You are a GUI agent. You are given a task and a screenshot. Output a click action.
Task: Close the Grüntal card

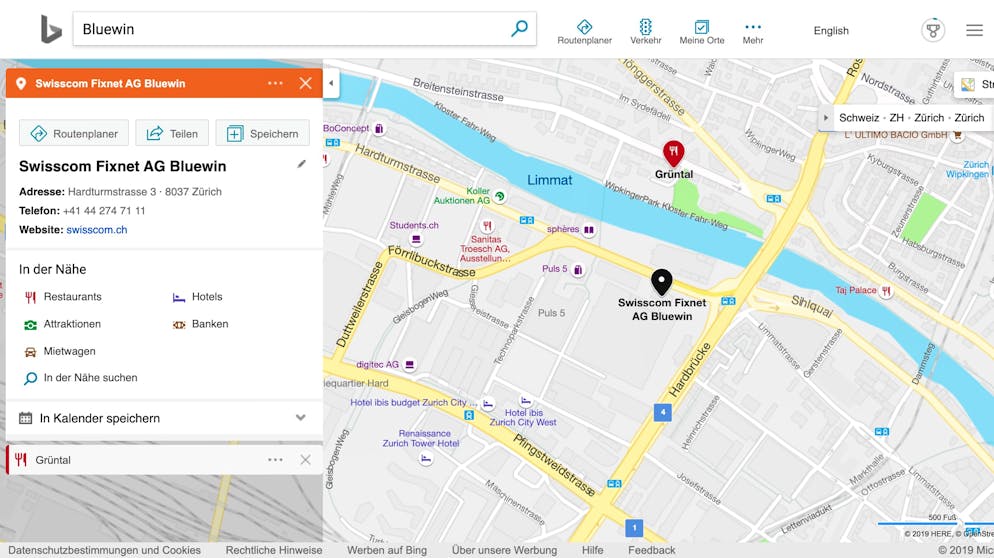point(306,460)
